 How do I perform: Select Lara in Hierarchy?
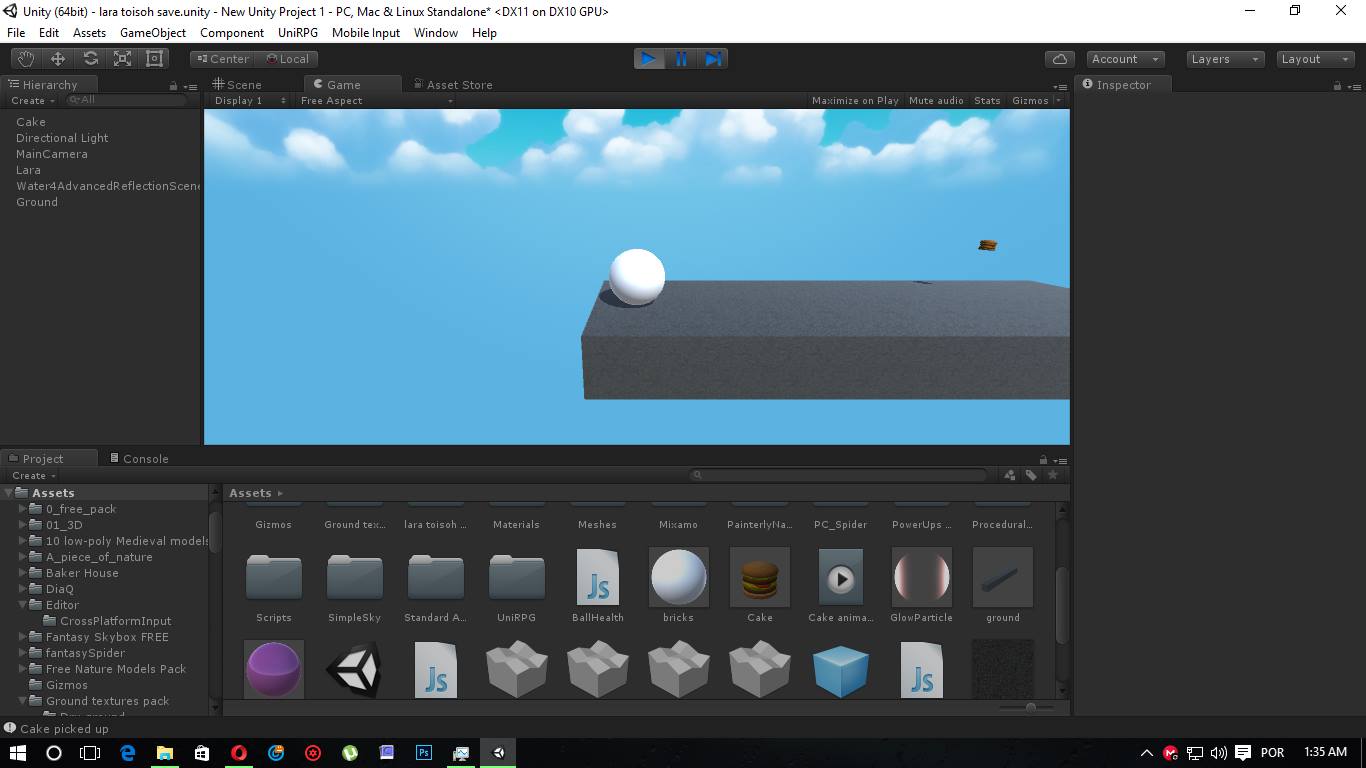click(x=28, y=170)
